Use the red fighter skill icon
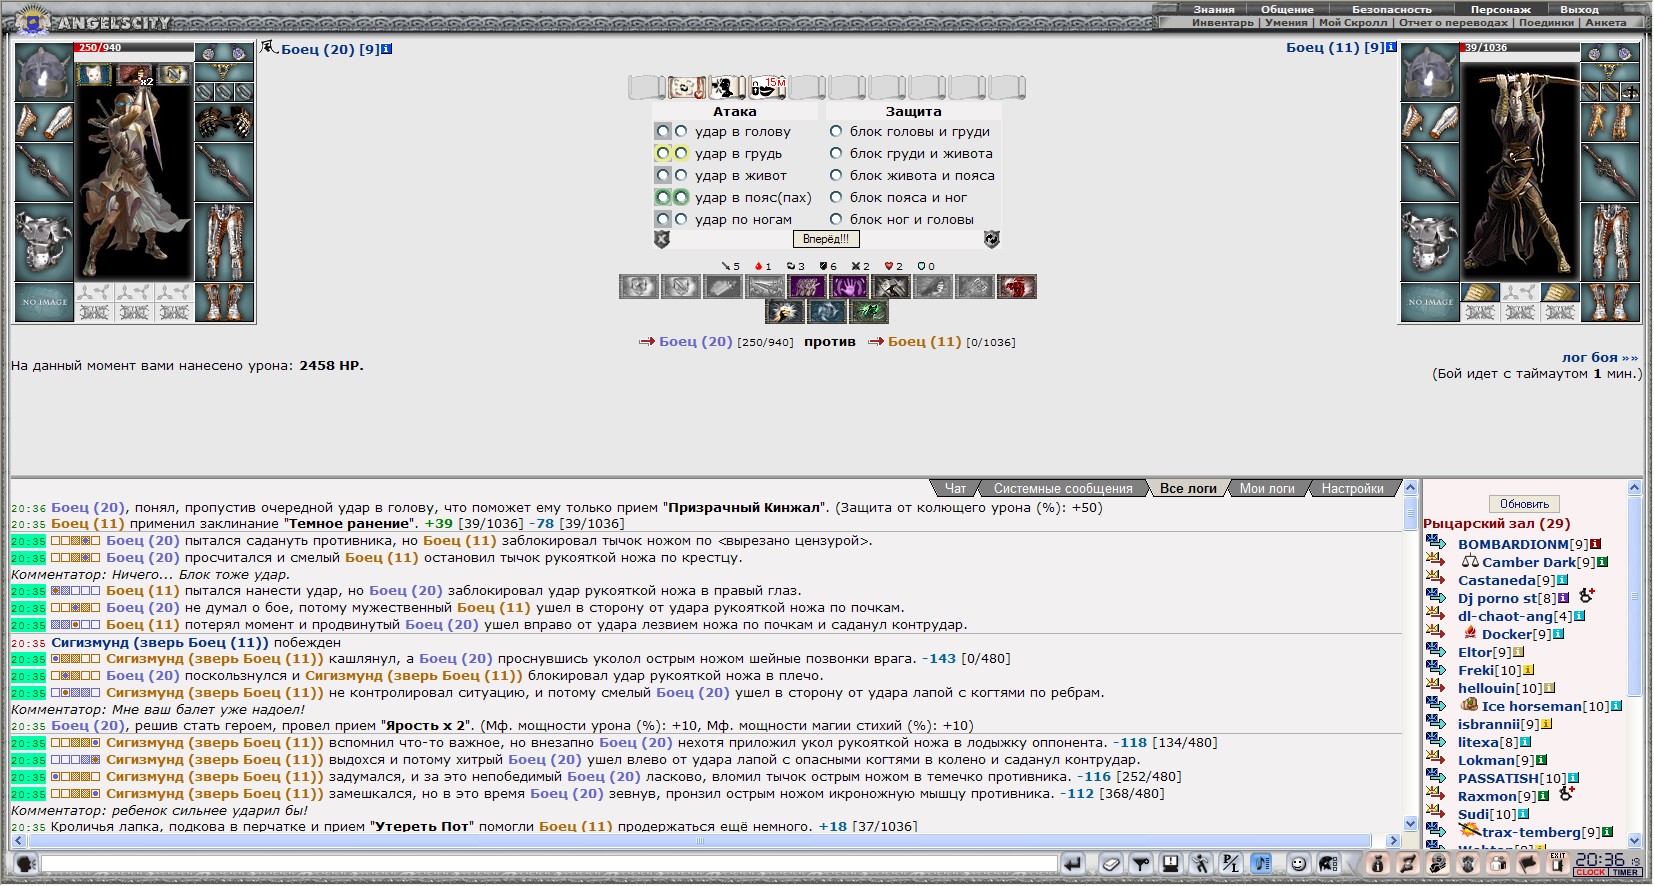1654x886 pixels. (1017, 287)
